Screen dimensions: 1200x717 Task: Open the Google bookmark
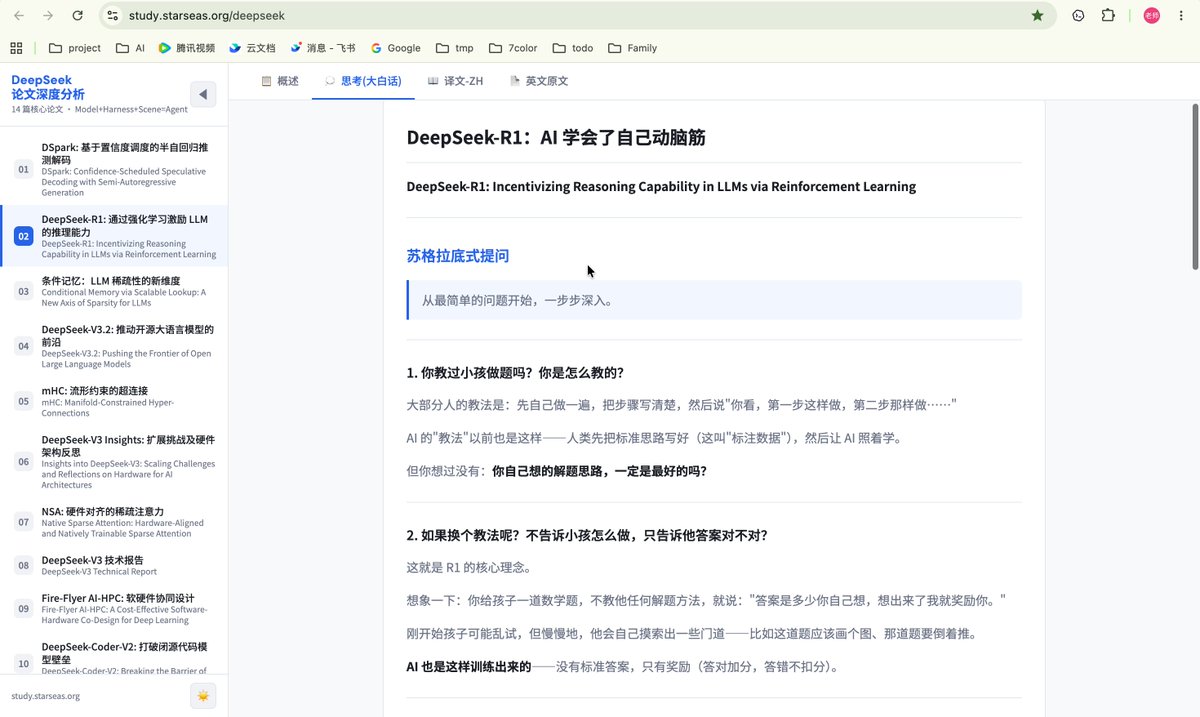396,47
